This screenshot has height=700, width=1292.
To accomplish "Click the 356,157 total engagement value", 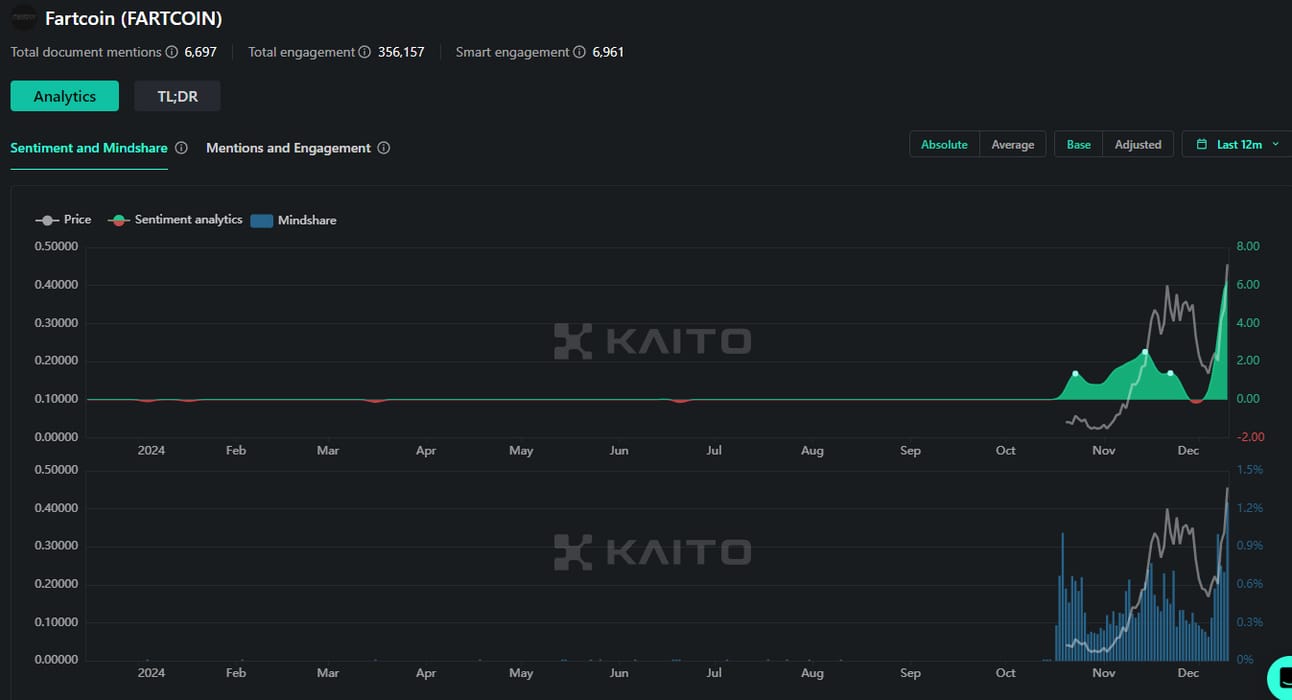I will click(401, 52).
